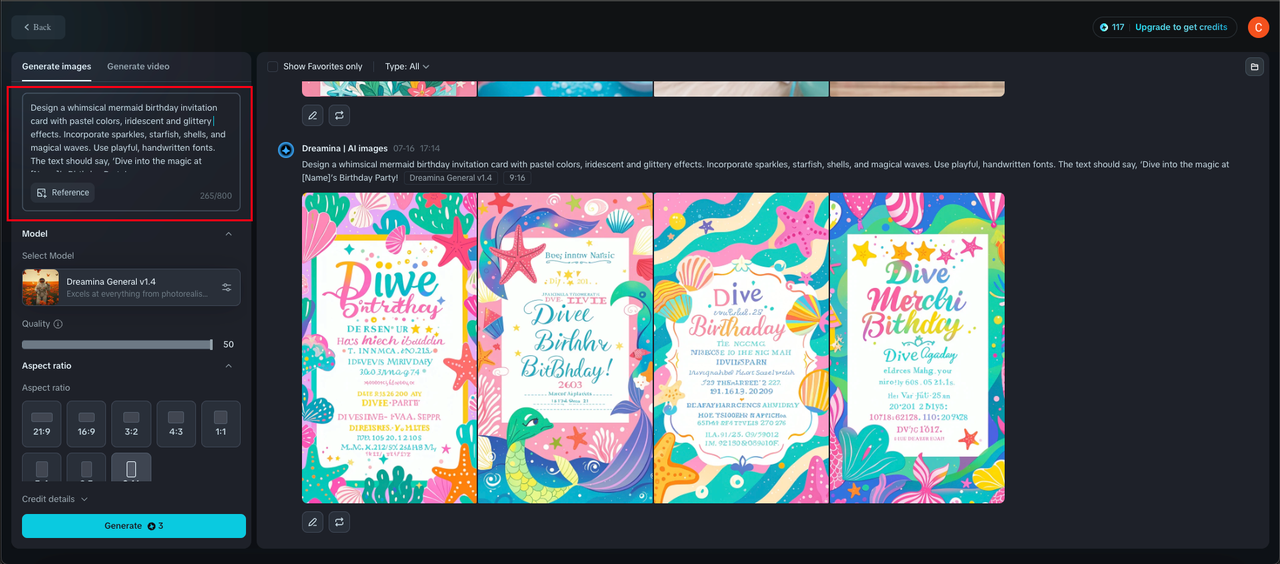Click the edit pencil icon under the top image row

313,116
